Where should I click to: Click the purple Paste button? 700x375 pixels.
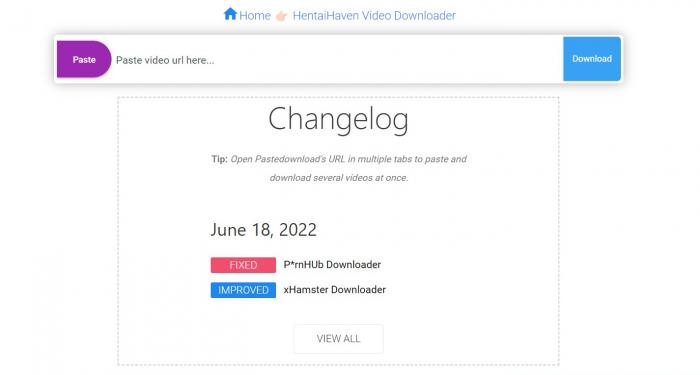[84, 59]
